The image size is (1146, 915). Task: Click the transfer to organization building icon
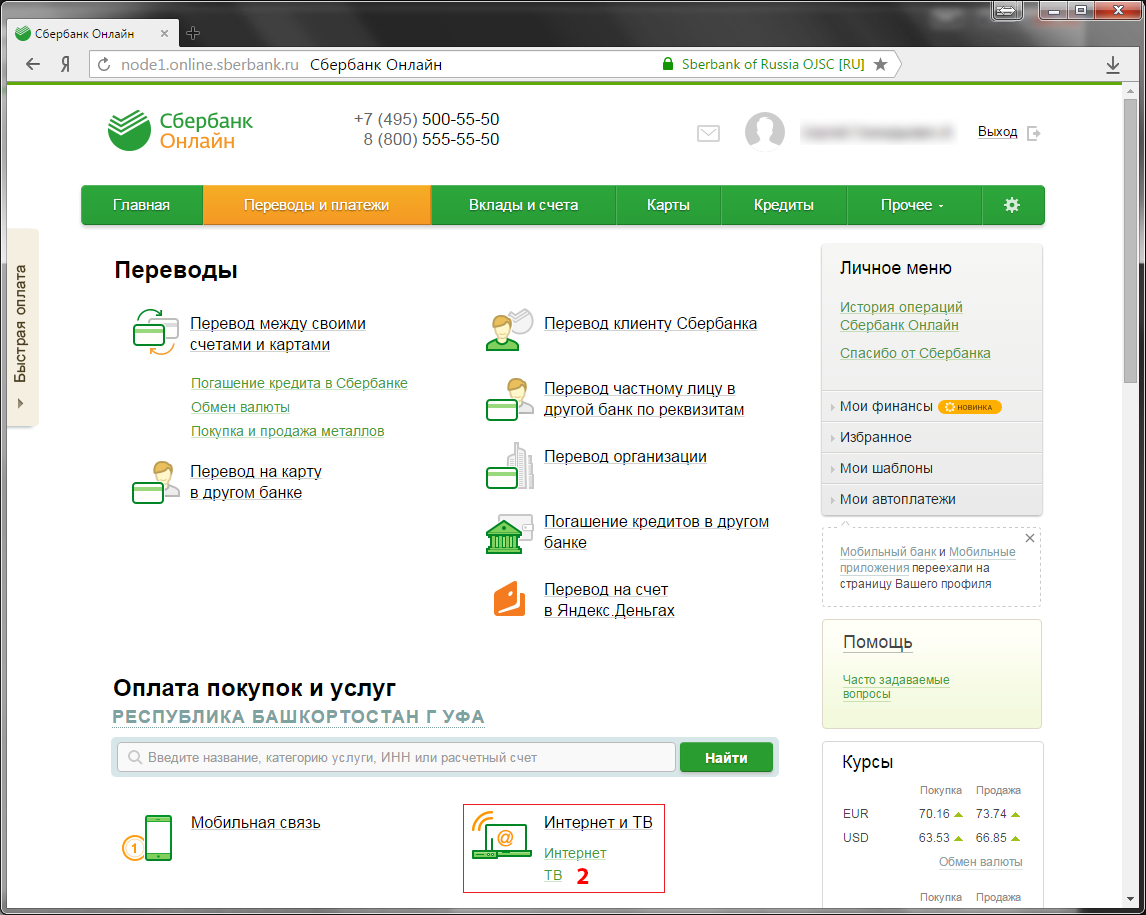pos(509,466)
